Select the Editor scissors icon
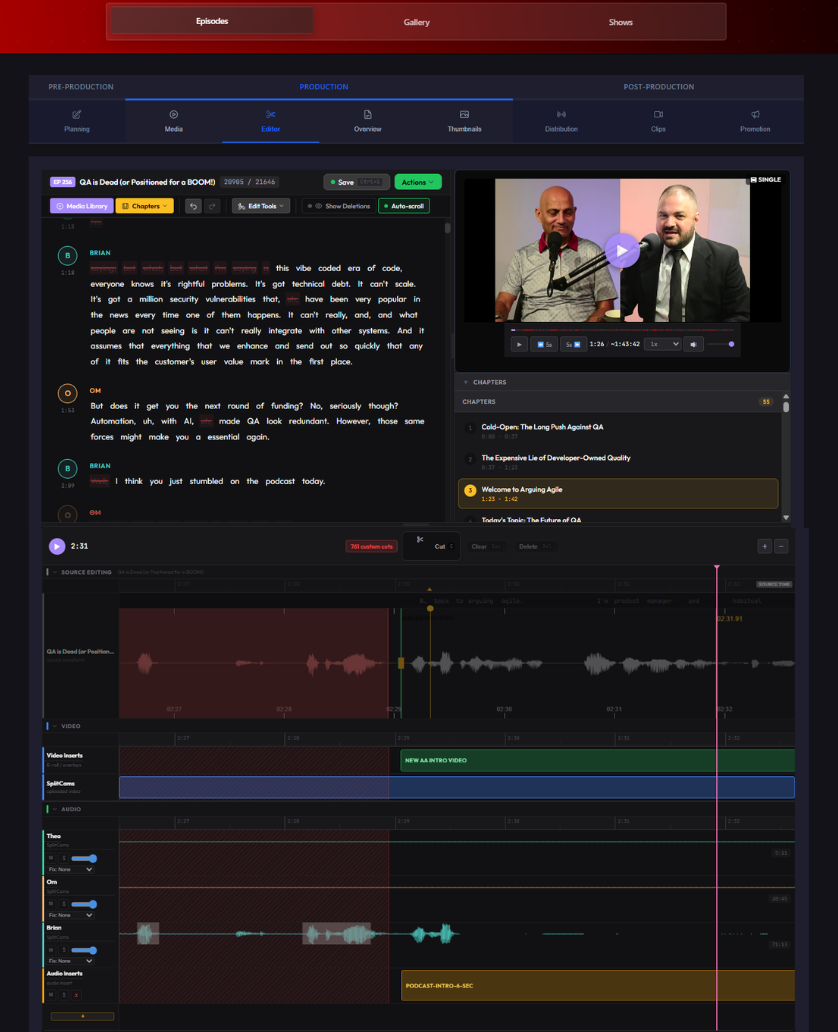 (271, 115)
